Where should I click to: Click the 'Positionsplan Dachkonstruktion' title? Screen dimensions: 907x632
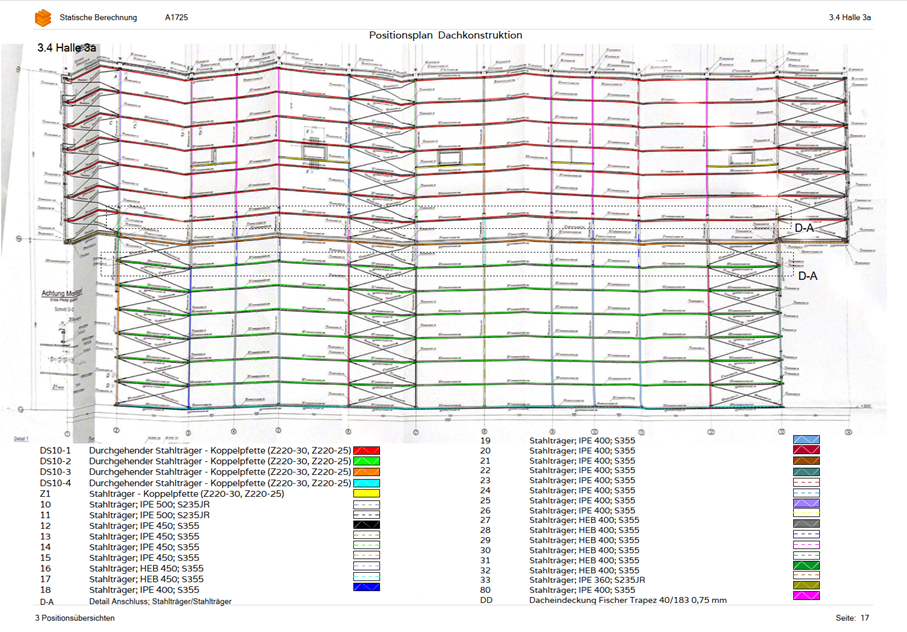(x=445, y=35)
